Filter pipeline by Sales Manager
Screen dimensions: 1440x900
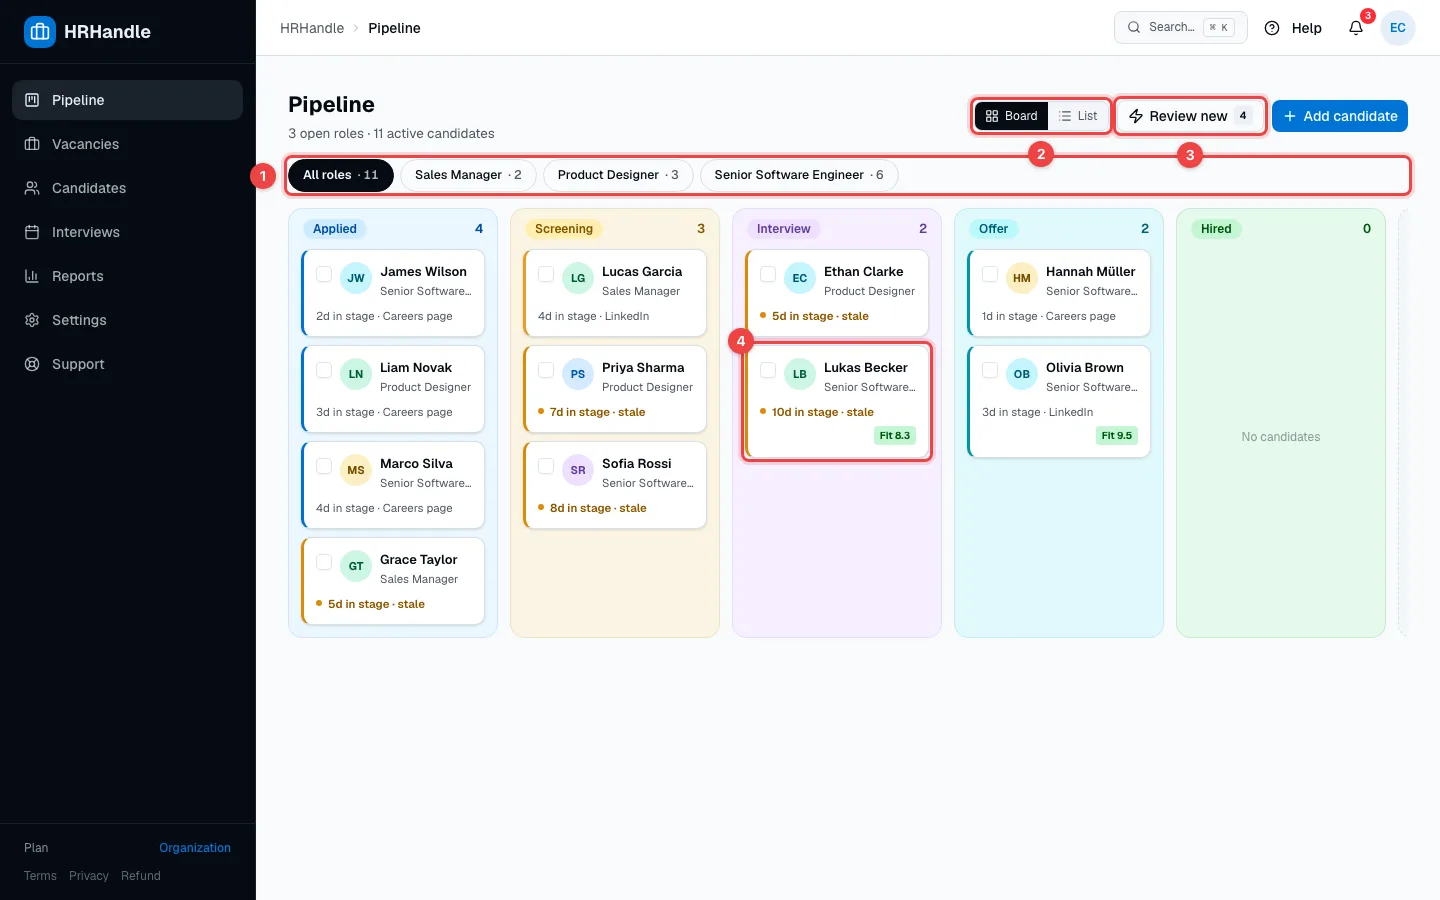click(468, 175)
